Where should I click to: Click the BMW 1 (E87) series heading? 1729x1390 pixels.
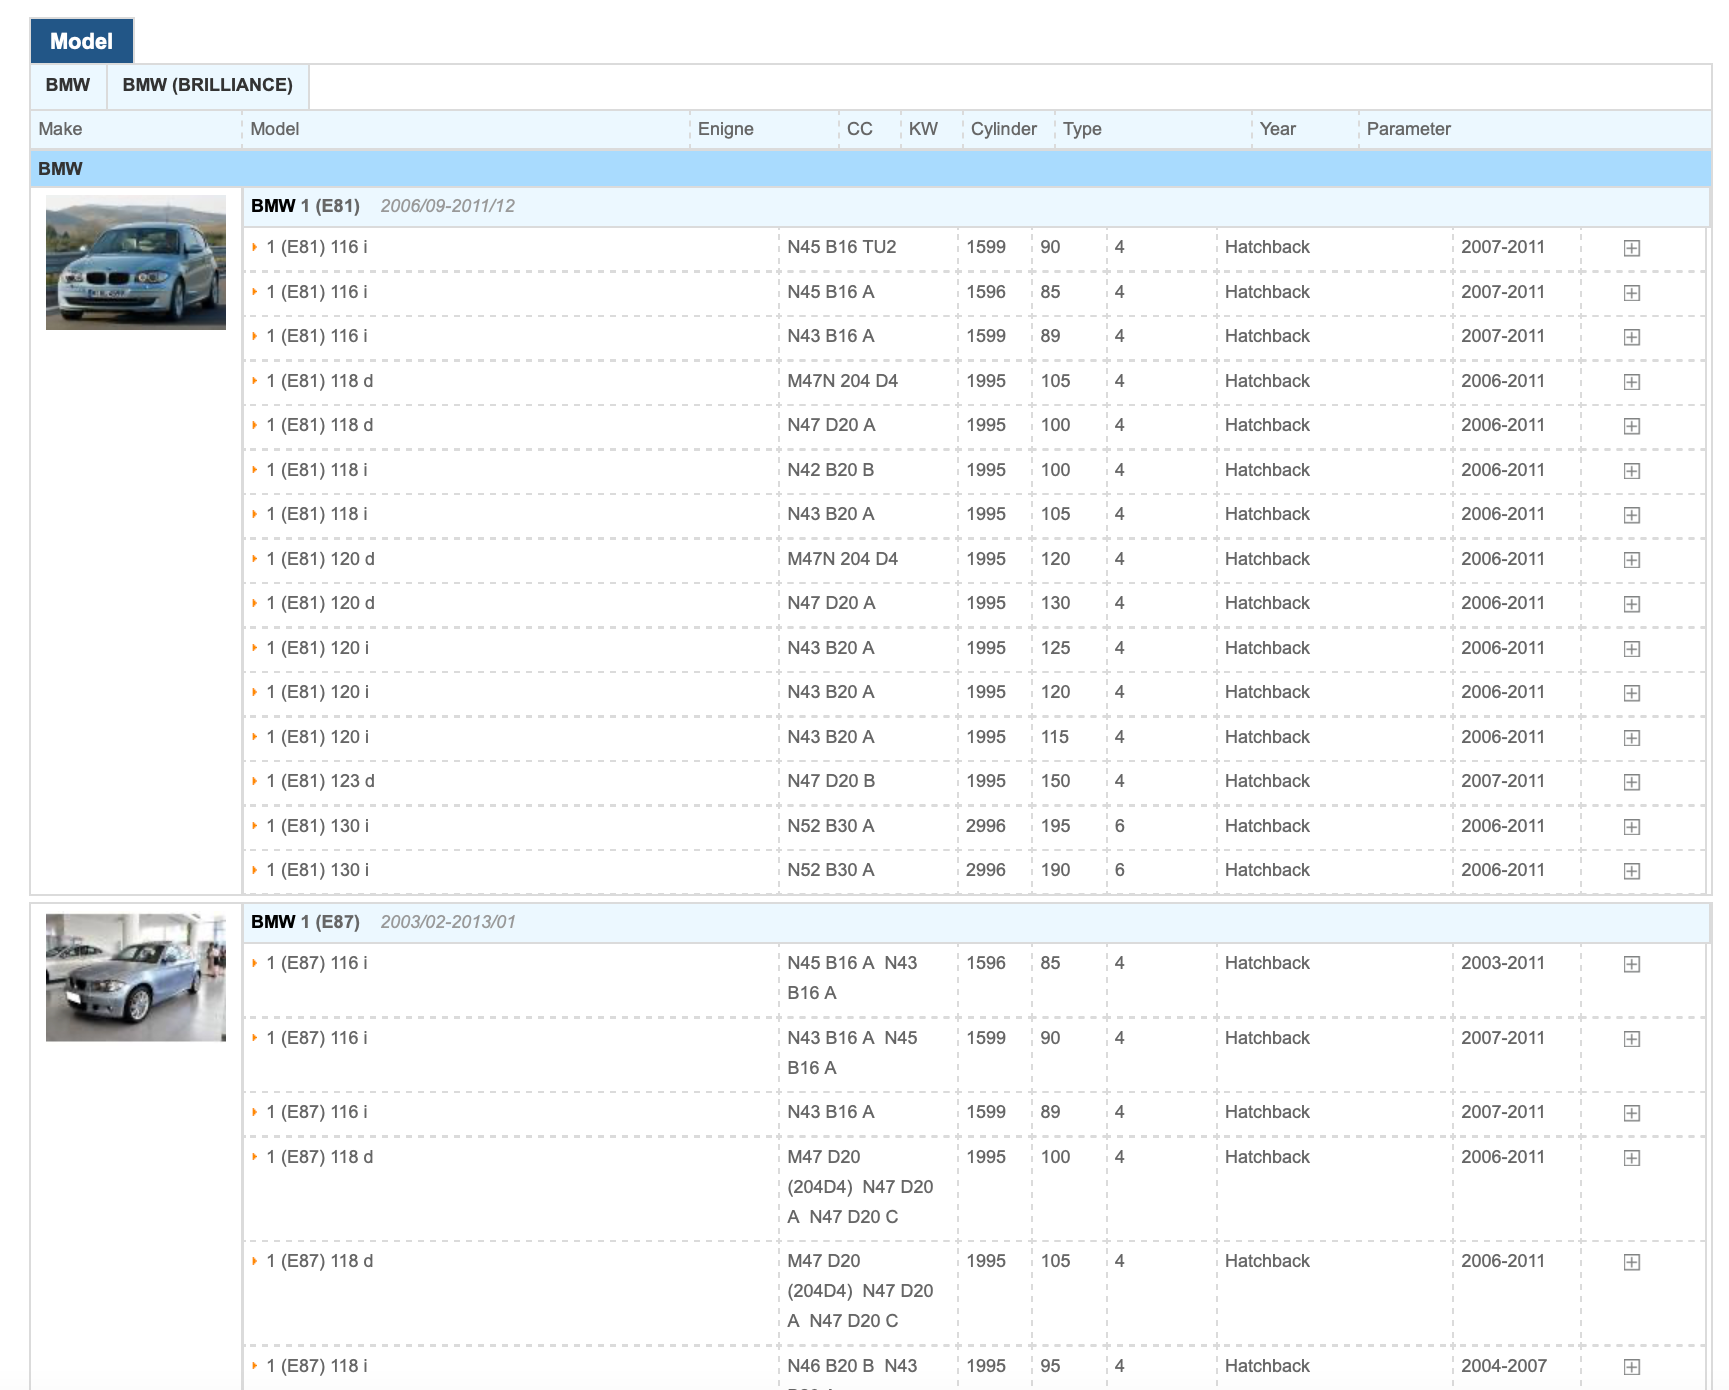tap(305, 922)
